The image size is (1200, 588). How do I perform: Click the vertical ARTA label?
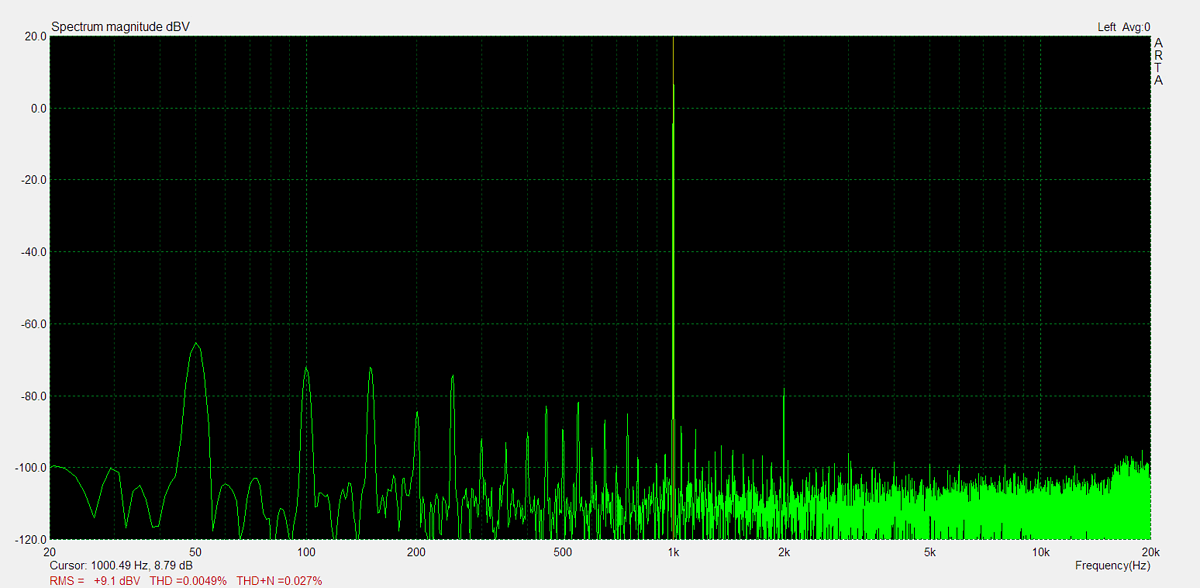coord(1158,61)
